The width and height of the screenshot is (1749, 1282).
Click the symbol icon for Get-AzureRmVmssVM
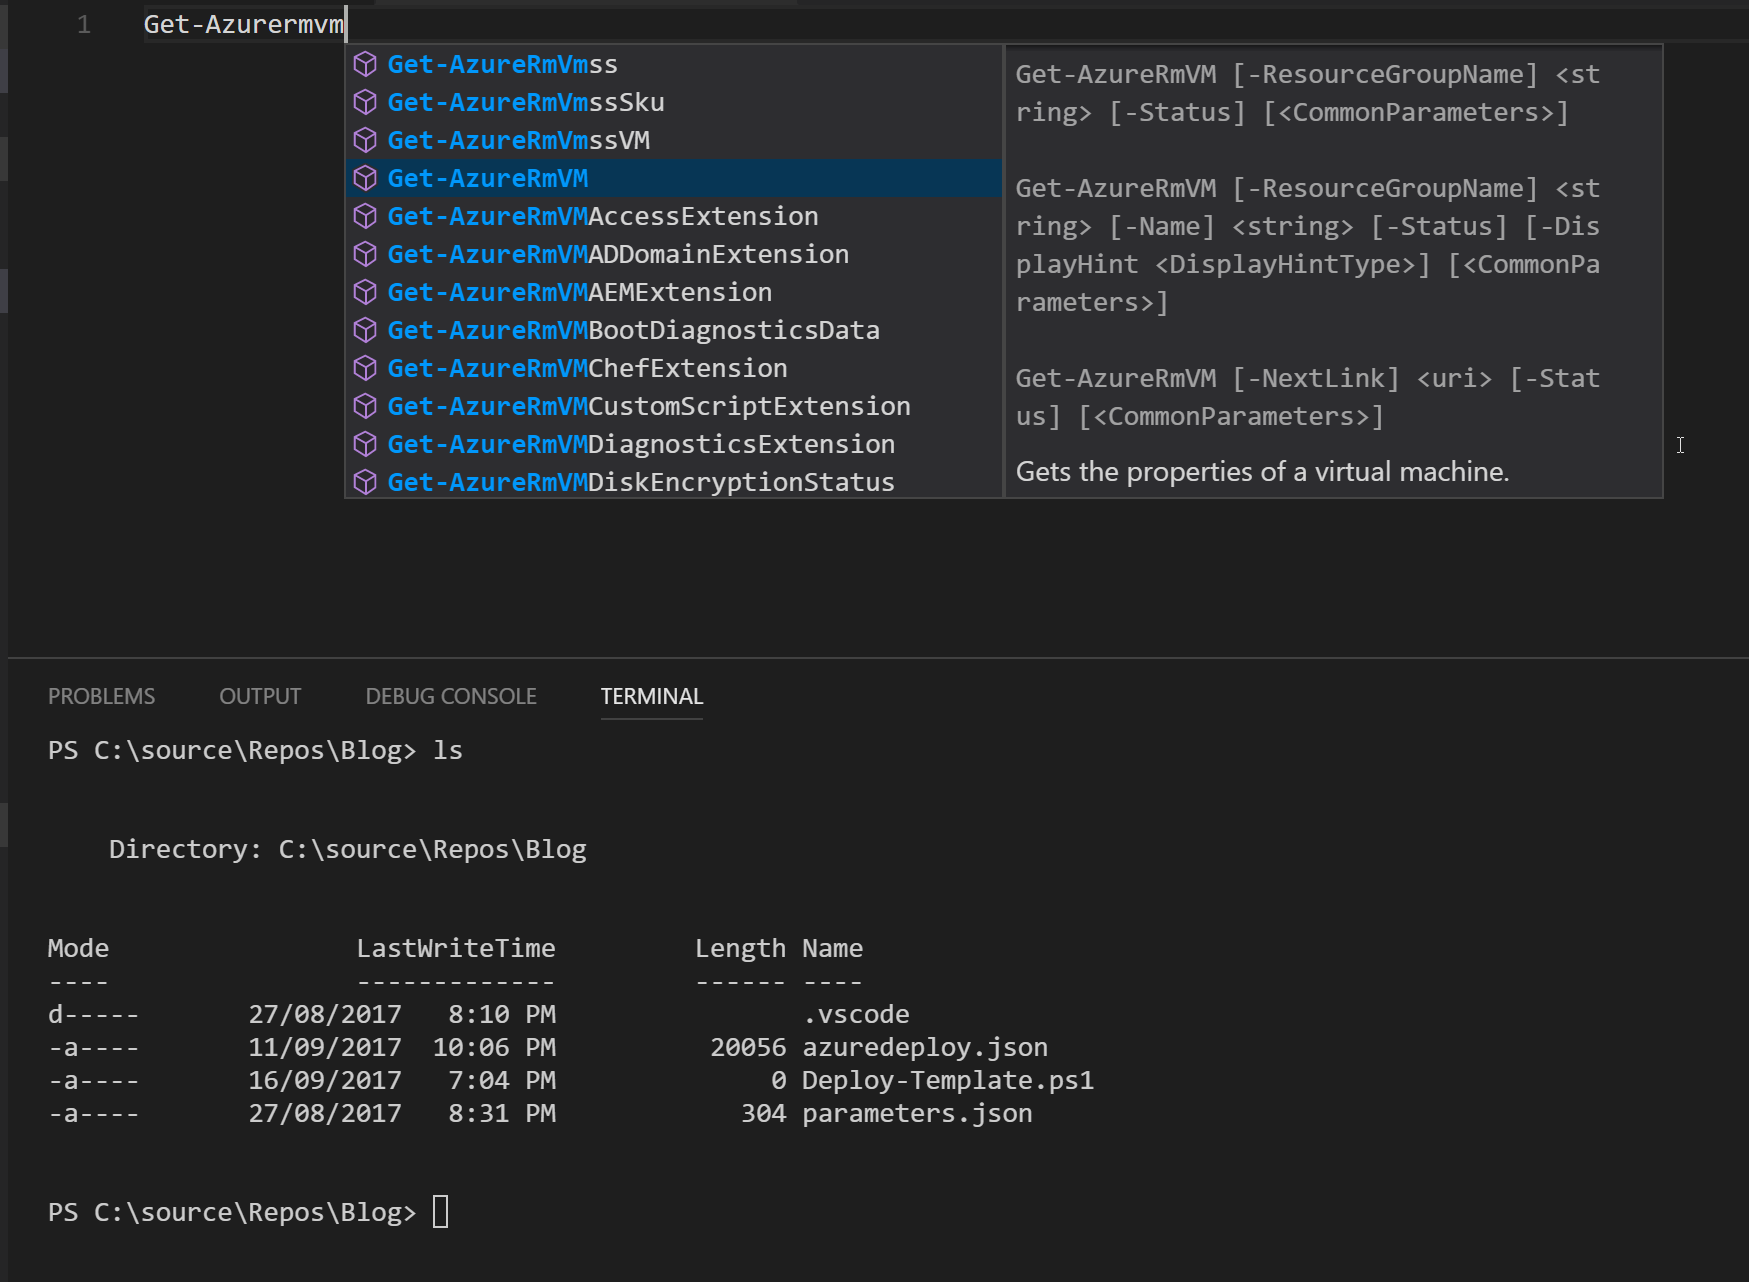pyautogui.click(x=366, y=140)
